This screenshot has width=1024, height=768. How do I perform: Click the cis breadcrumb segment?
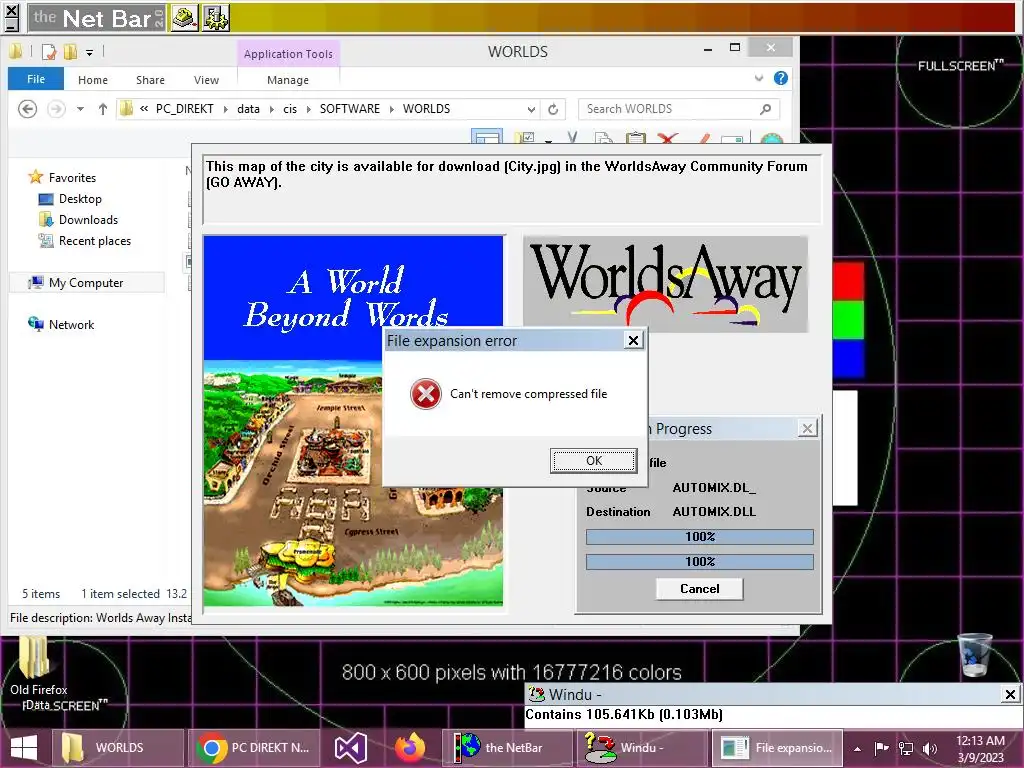(290, 109)
